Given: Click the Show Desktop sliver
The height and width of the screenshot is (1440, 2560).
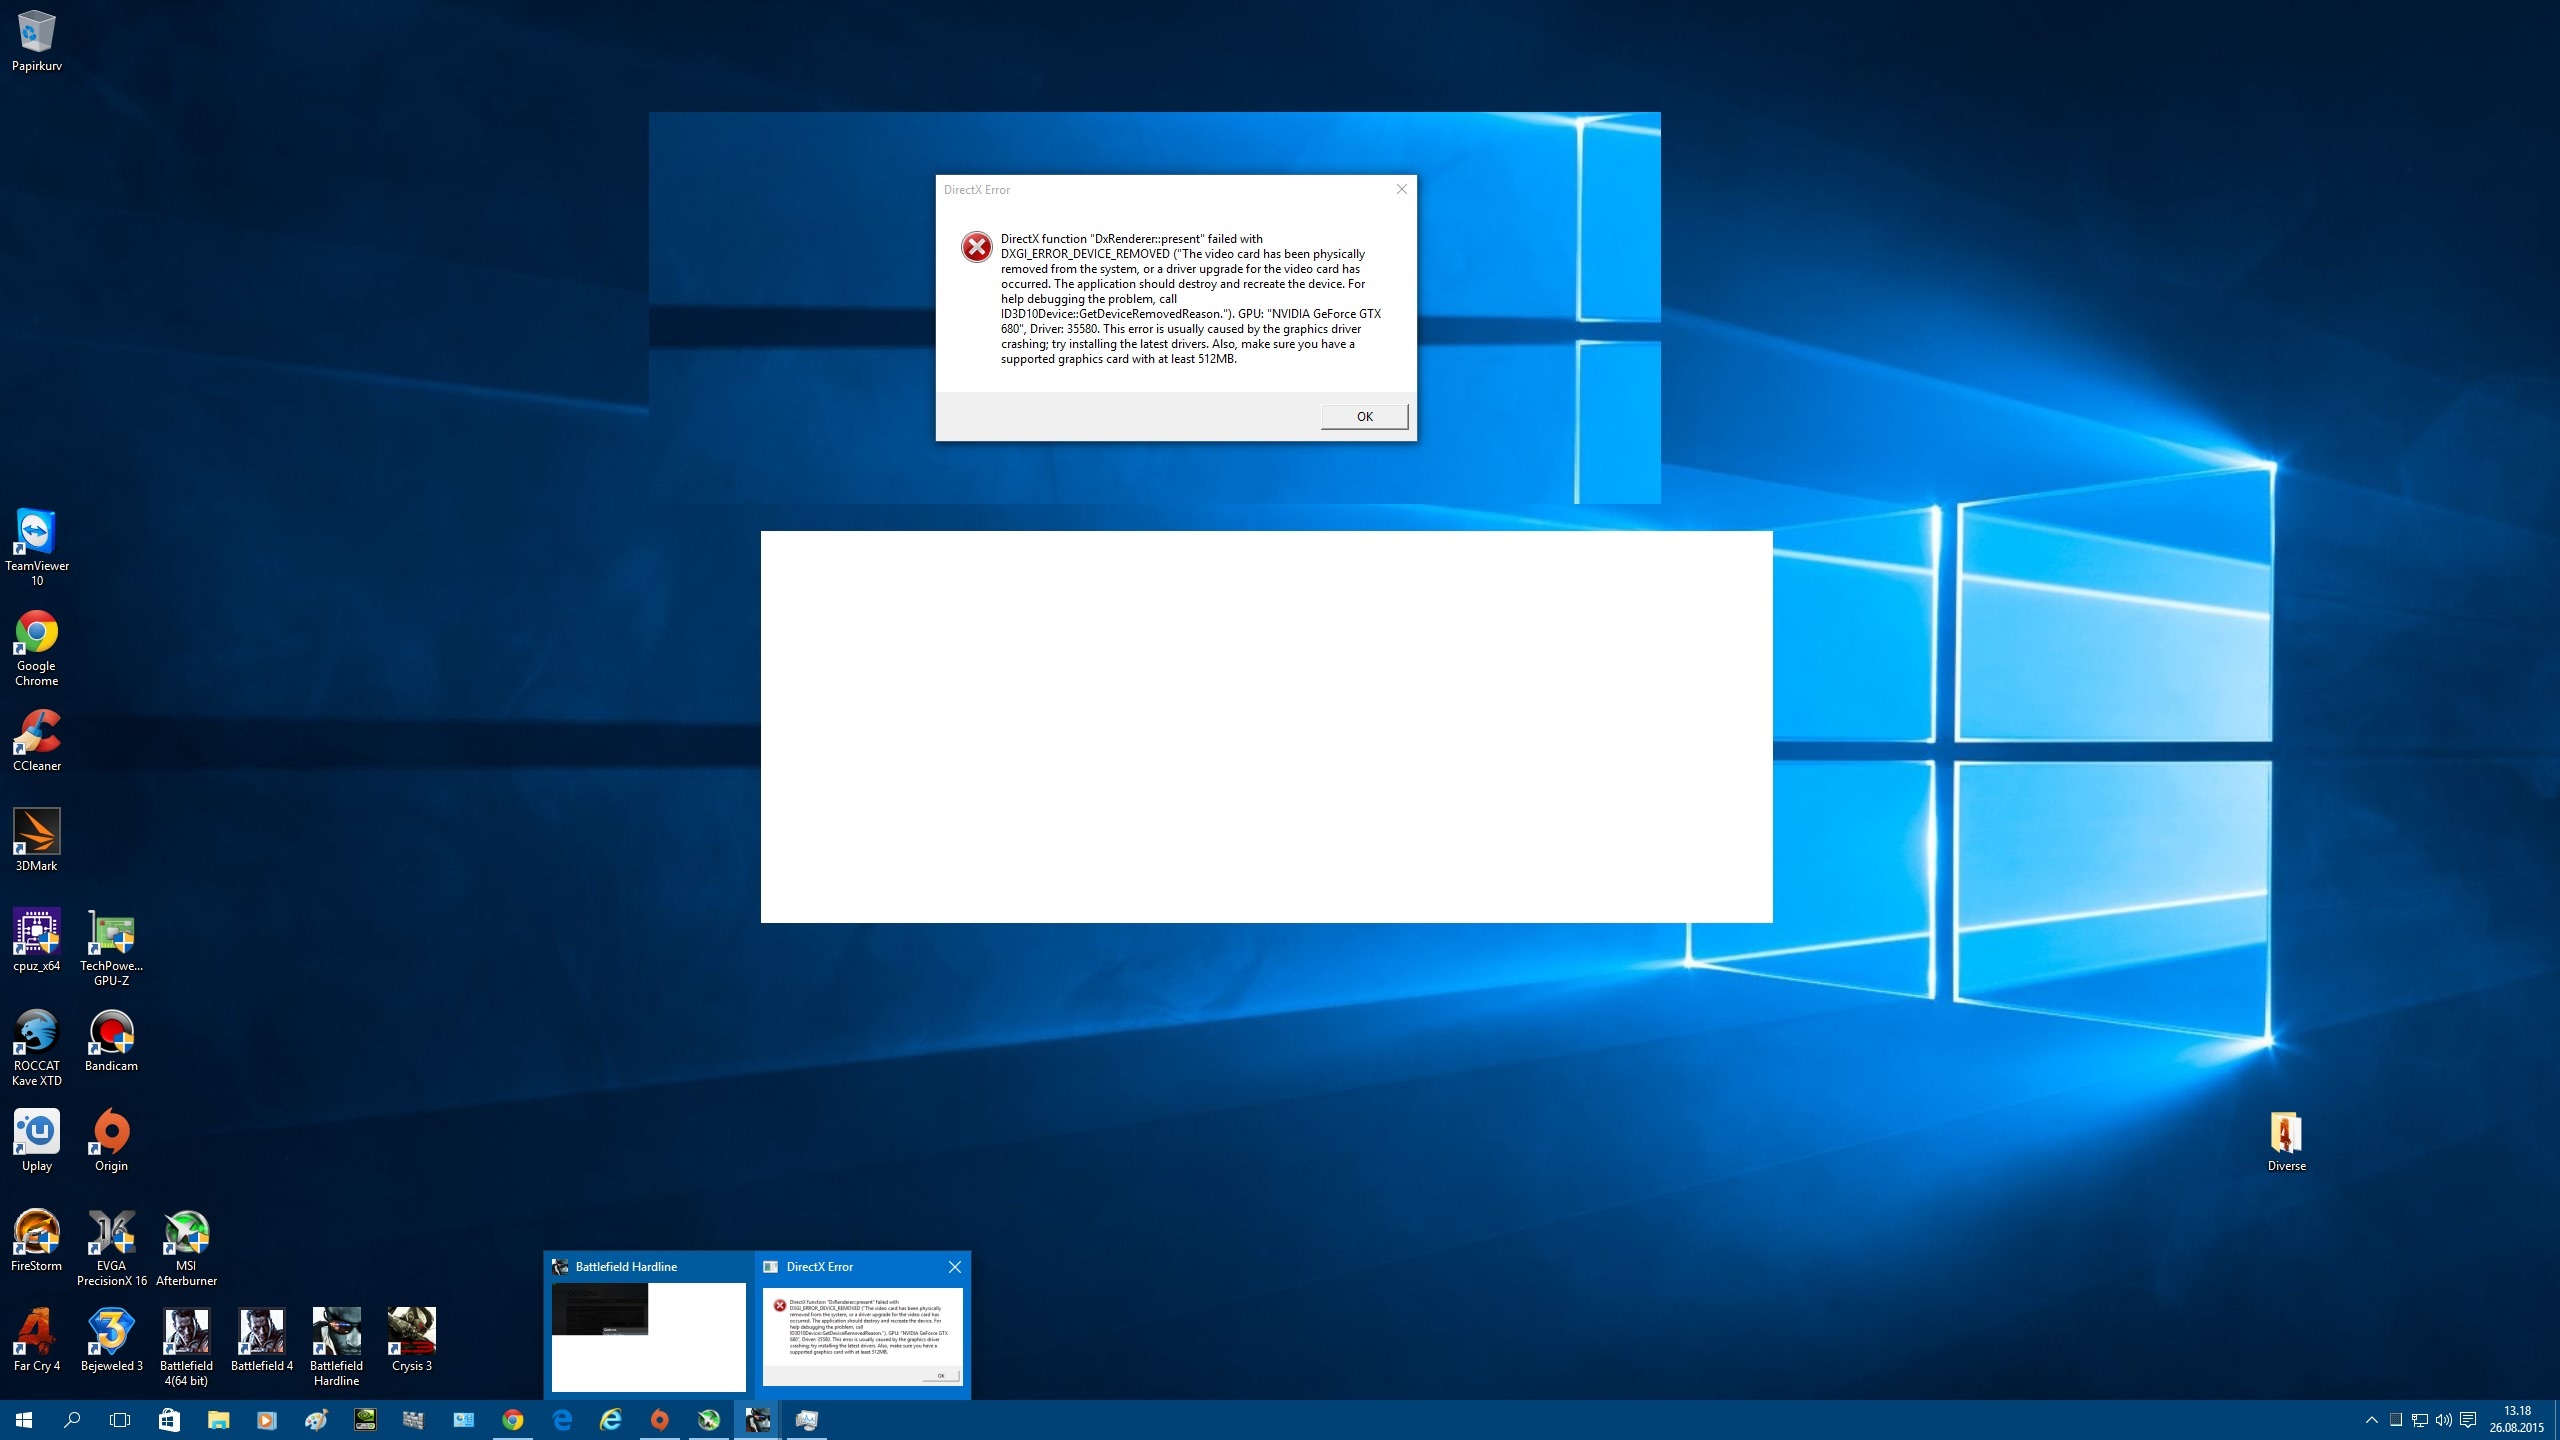Looking at the screenshot, I should [2556, 1420].
